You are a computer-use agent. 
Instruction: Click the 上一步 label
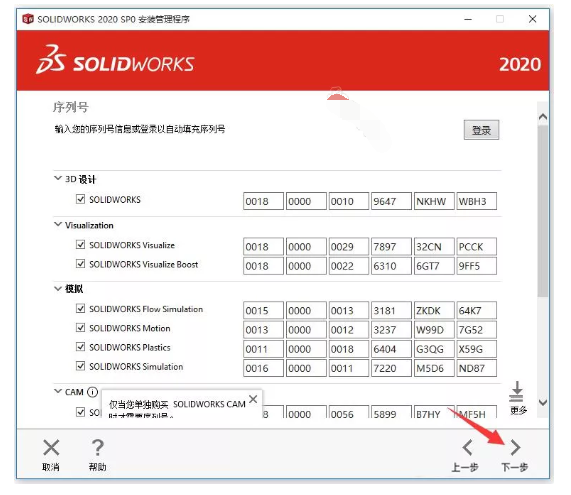point(465,467)
